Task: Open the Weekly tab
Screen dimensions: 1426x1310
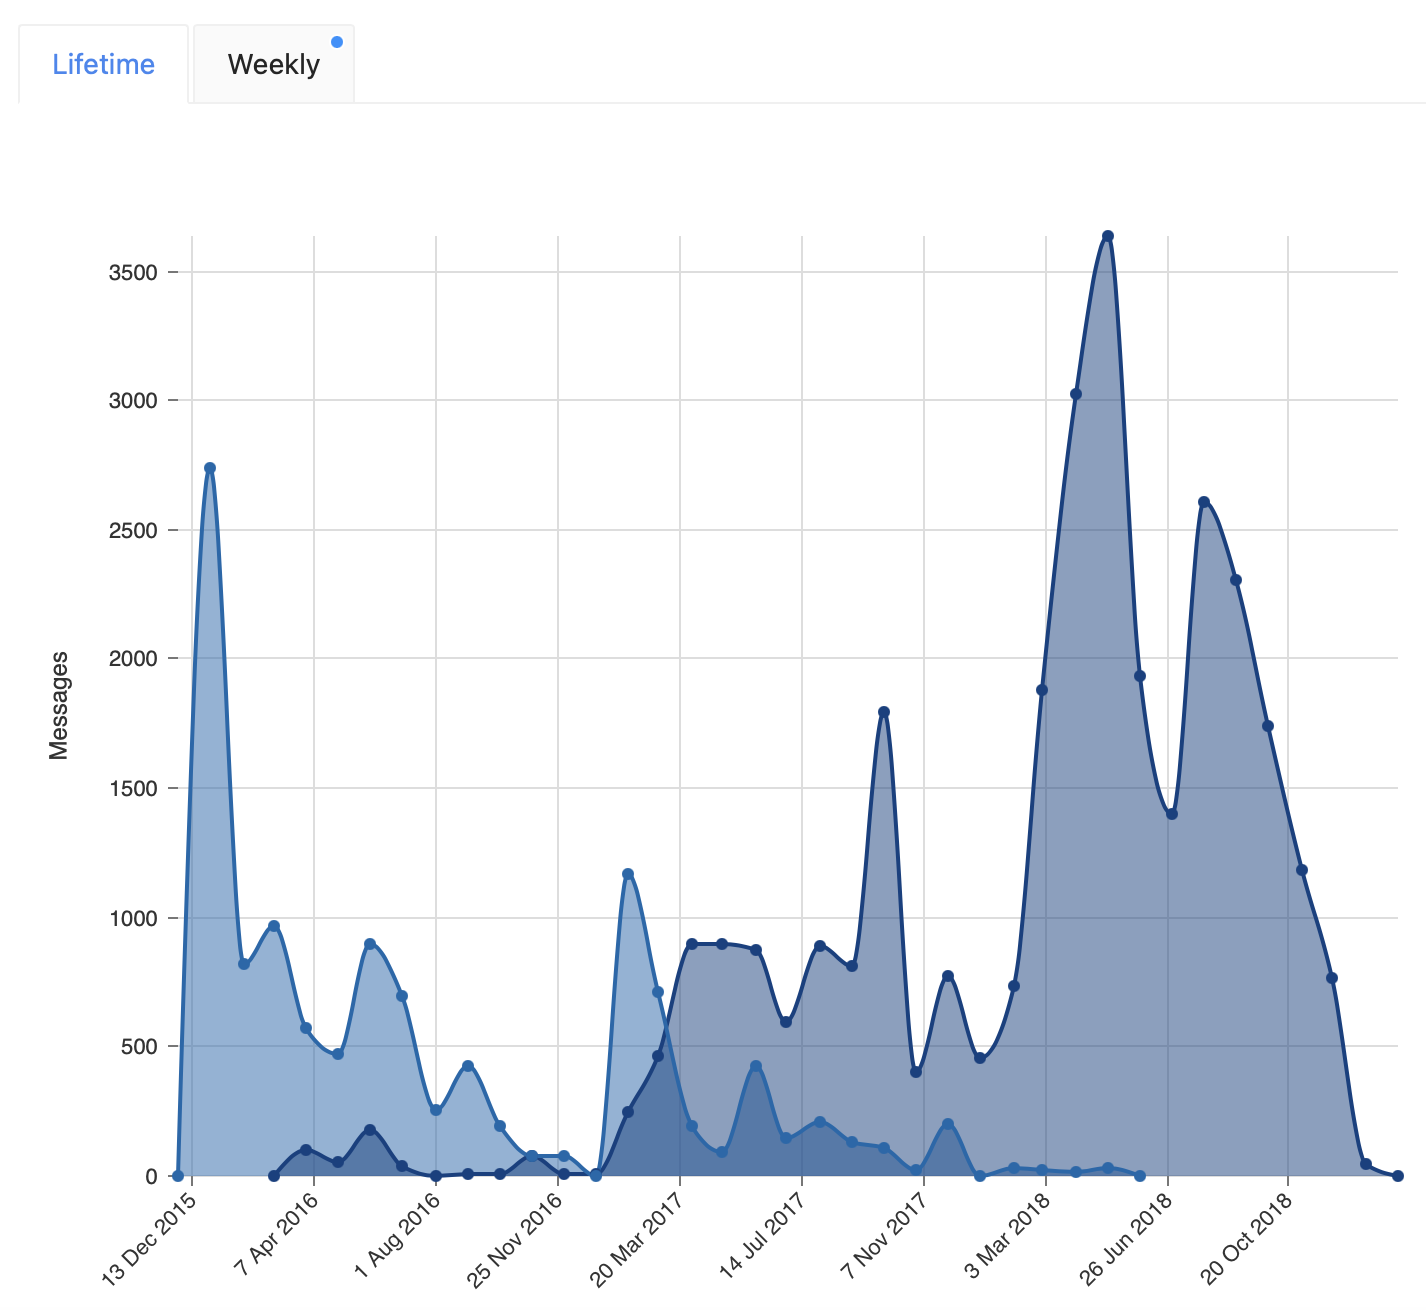Action: 273,65
